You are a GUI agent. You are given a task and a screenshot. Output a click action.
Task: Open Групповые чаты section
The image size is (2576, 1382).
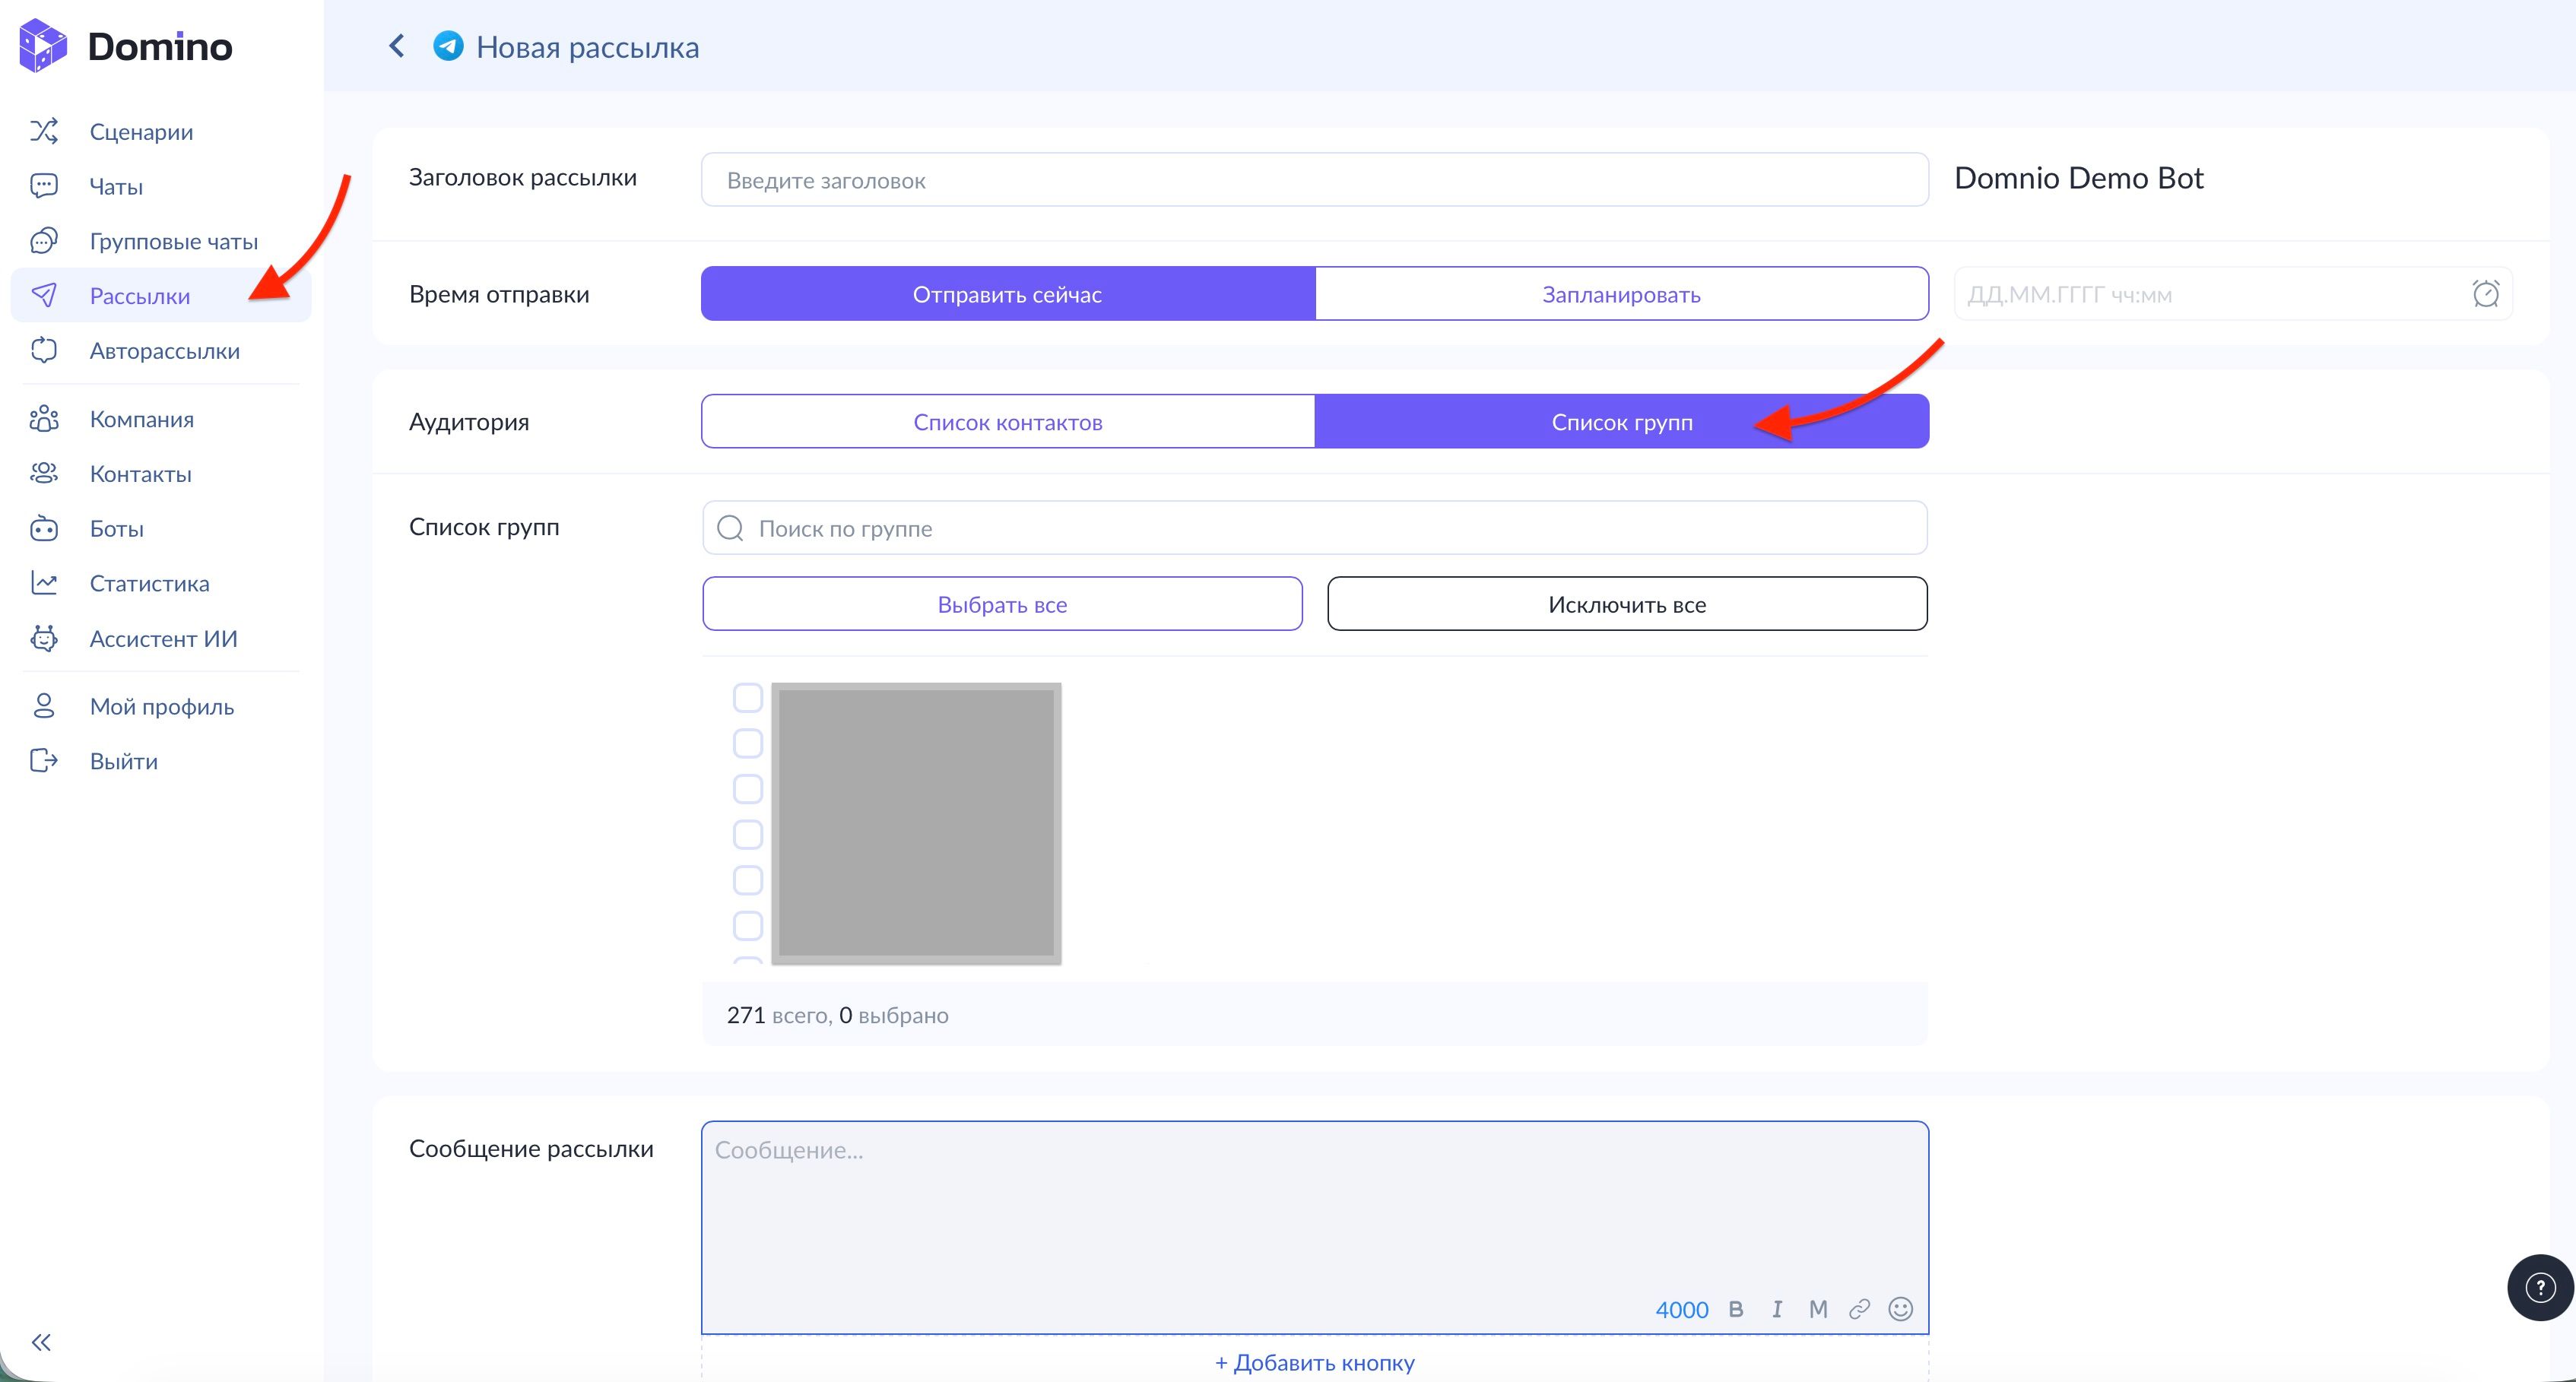[174, 241]
